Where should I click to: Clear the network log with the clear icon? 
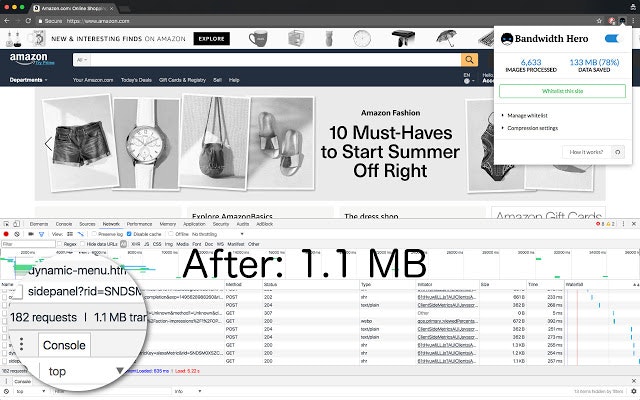click(x=17, y=234)
